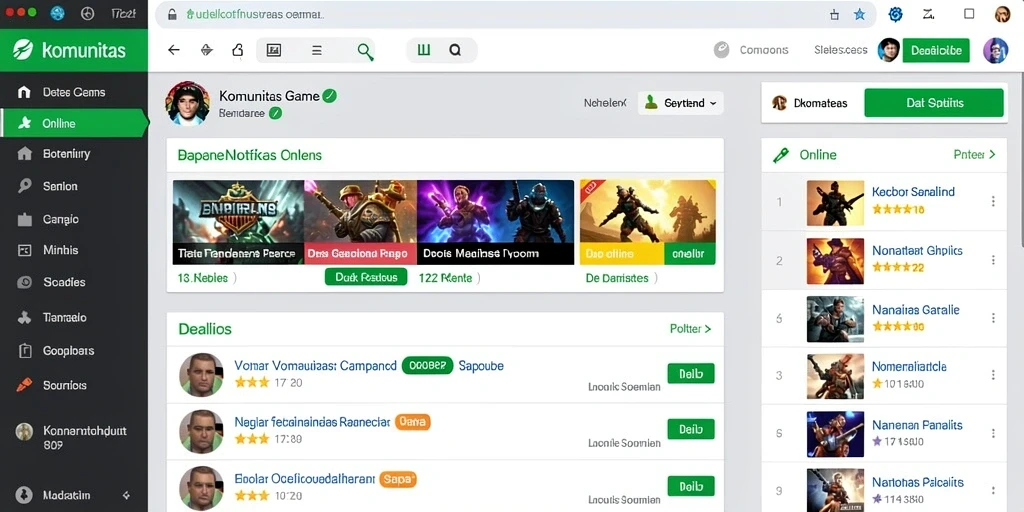
Task: Click the Dkomateas label in the right panel
Action: pos(820,103)
